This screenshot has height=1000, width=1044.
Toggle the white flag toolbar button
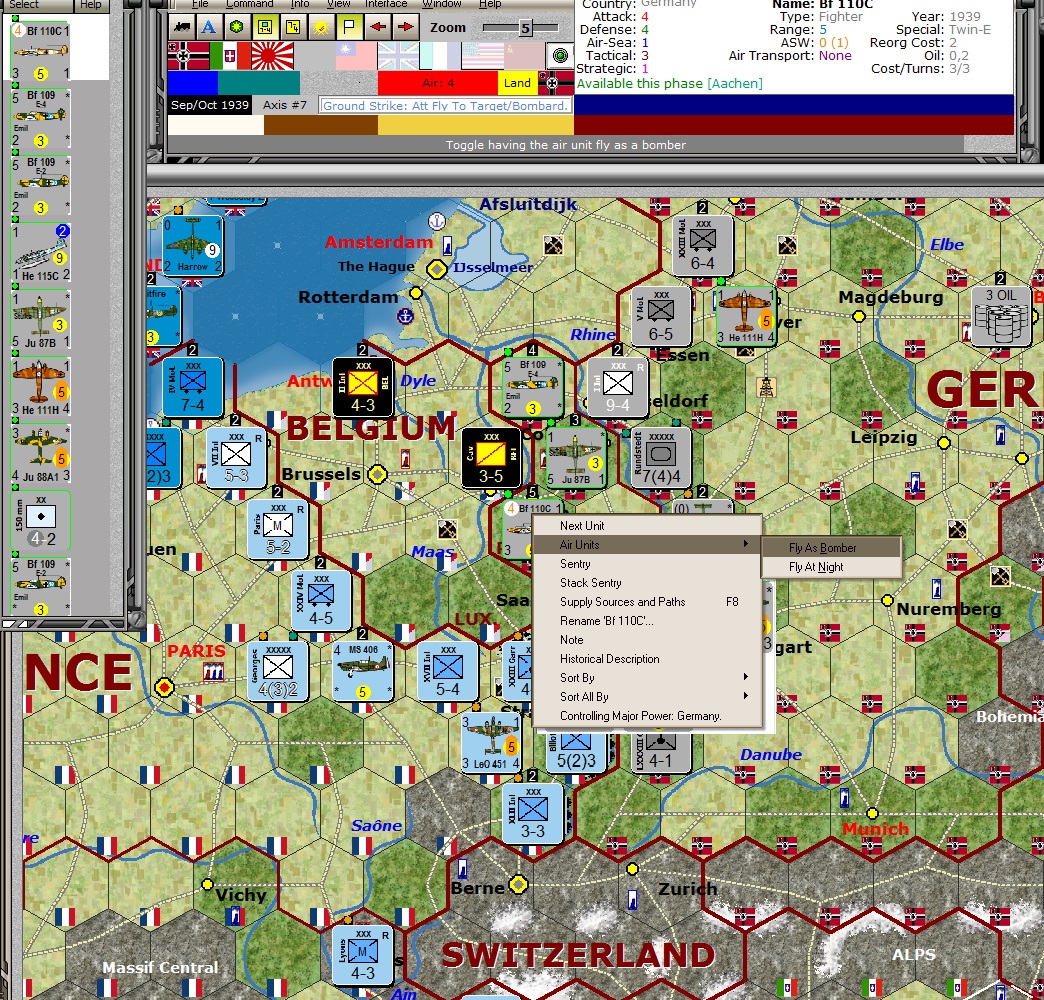point(349,27)
